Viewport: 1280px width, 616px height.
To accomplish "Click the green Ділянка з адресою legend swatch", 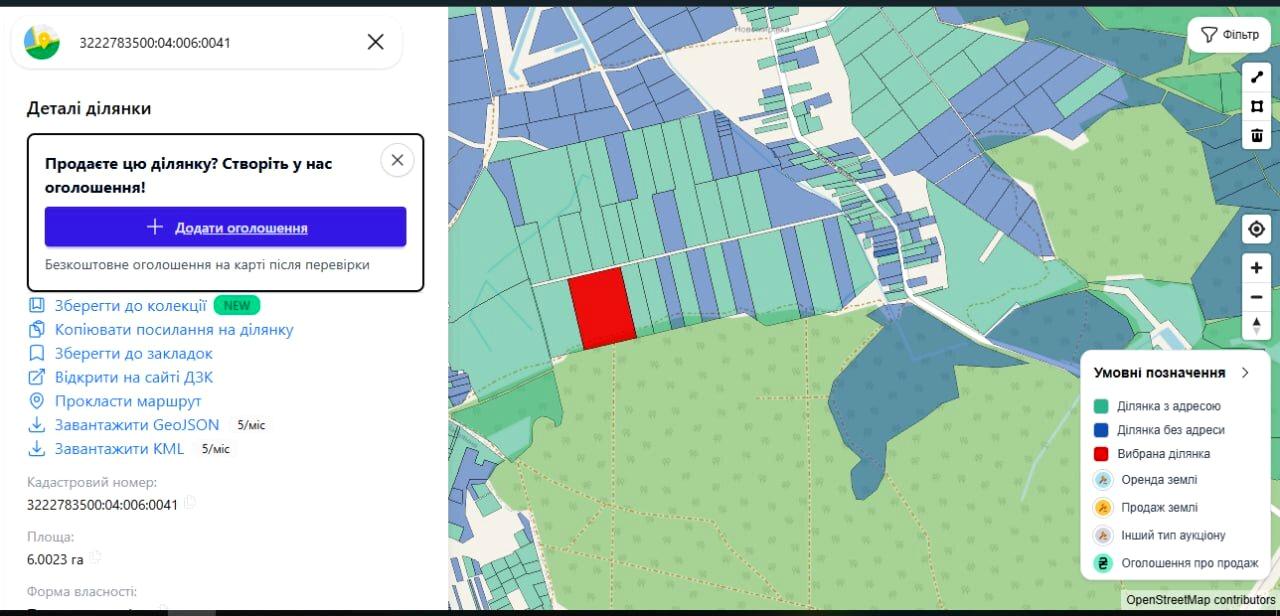I will (x=1101, y=406).
